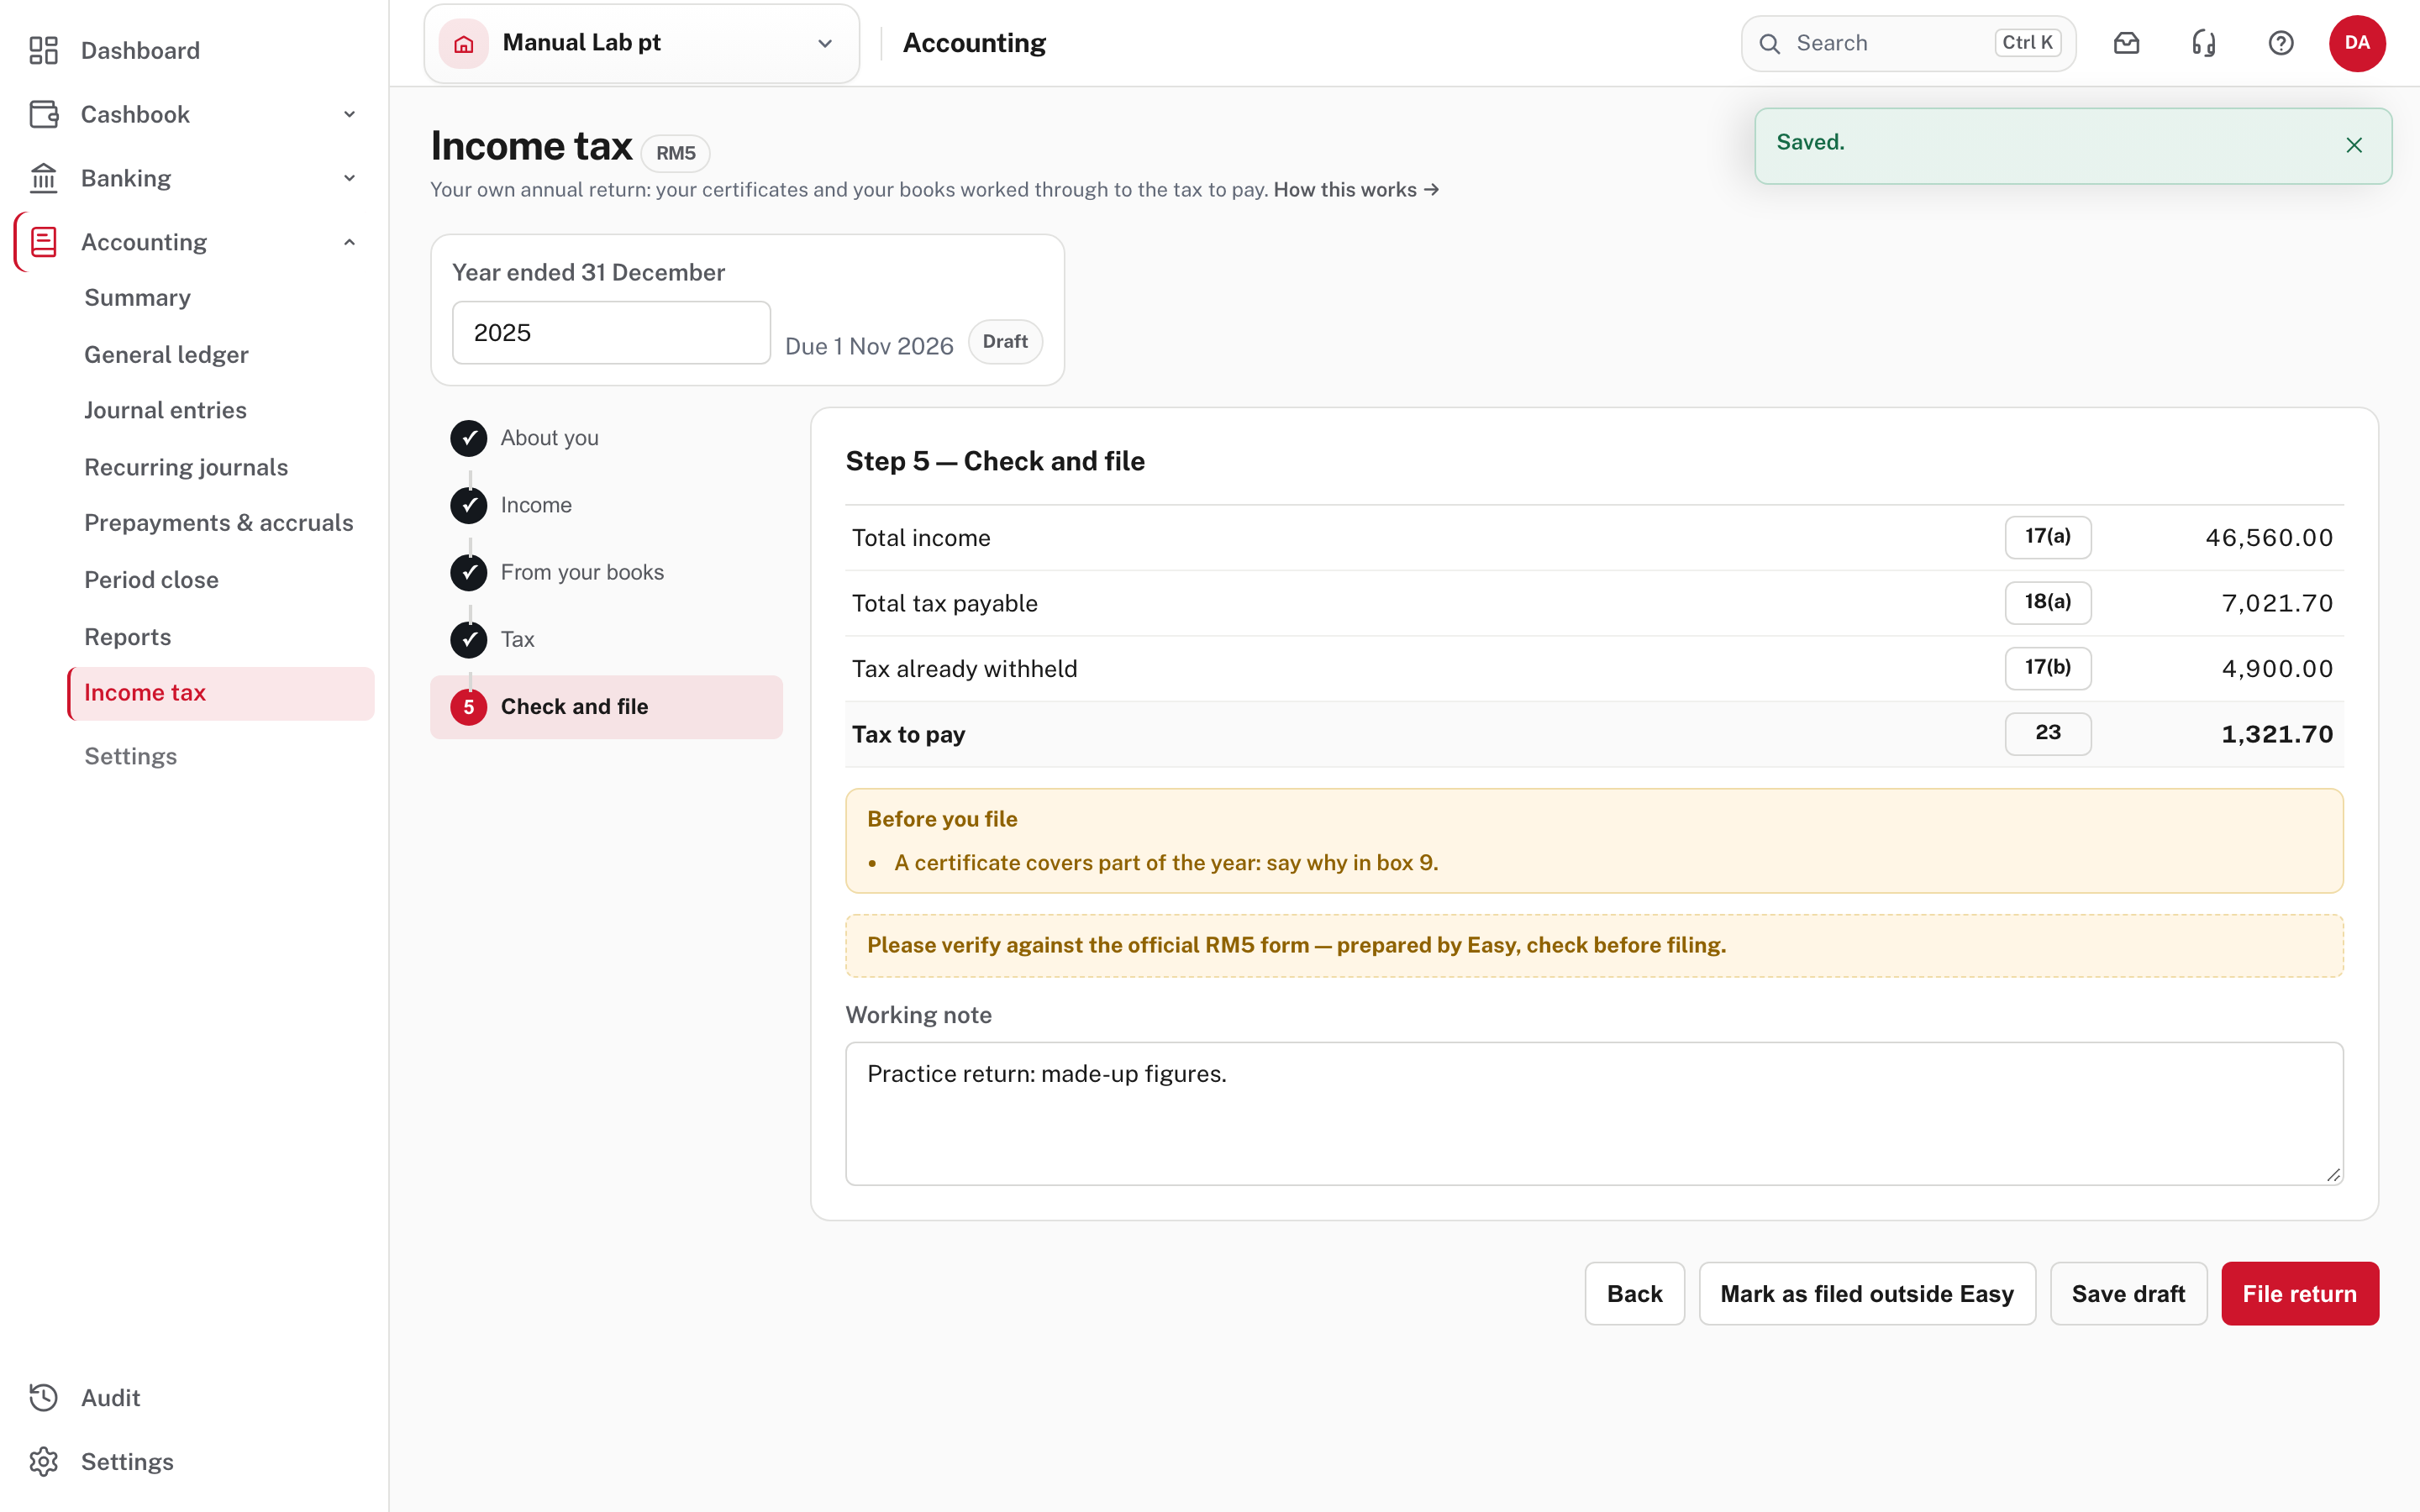The height and width of the screenshot is (1512, 2420).
Task: Click the Back button
Action: [x=1634, y=1293]
